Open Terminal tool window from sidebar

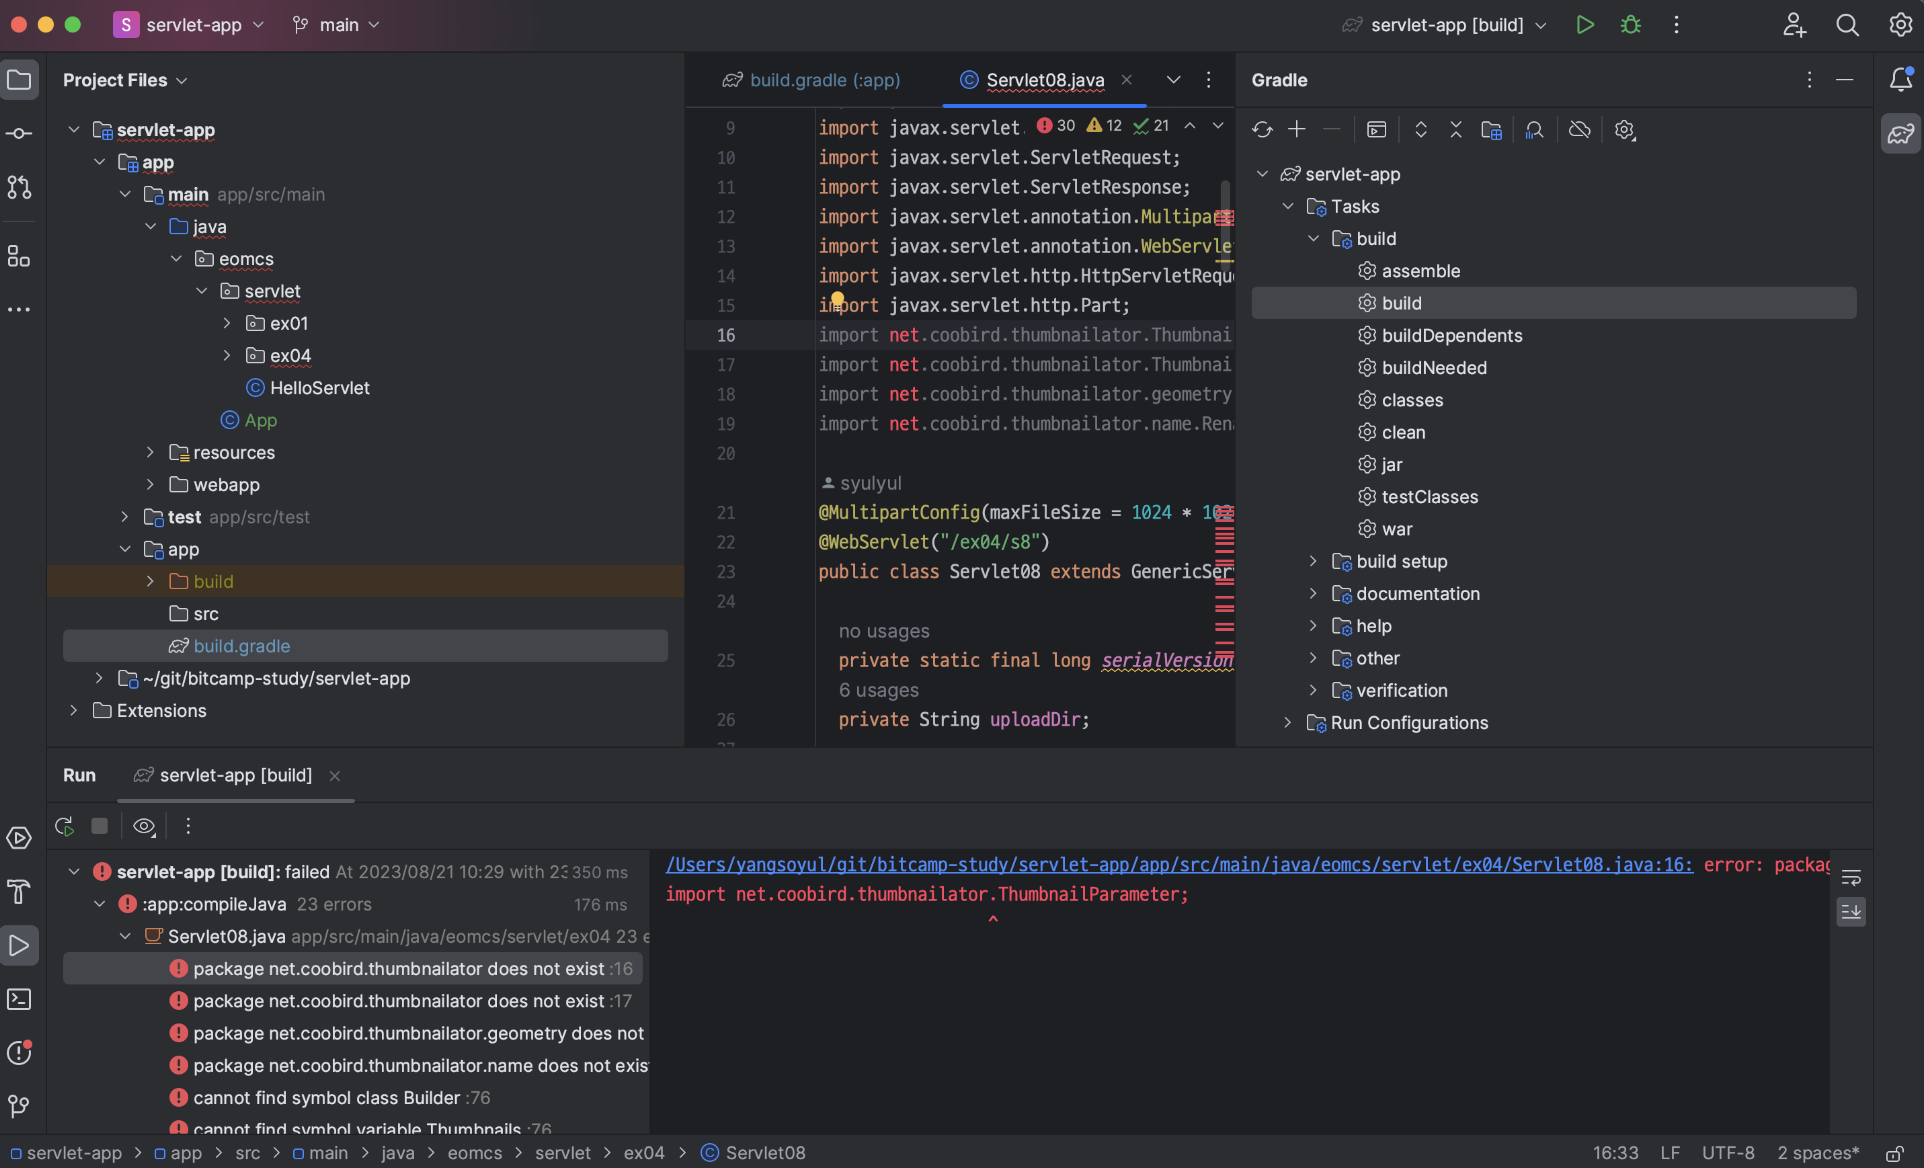point(19,999)
